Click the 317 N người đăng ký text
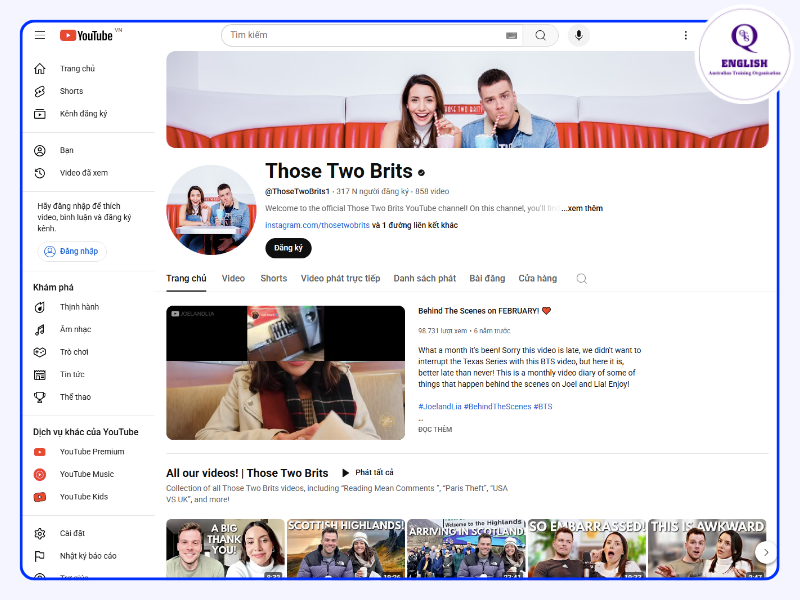The width and height of the screenshot is (800, 600). point(372,191)
